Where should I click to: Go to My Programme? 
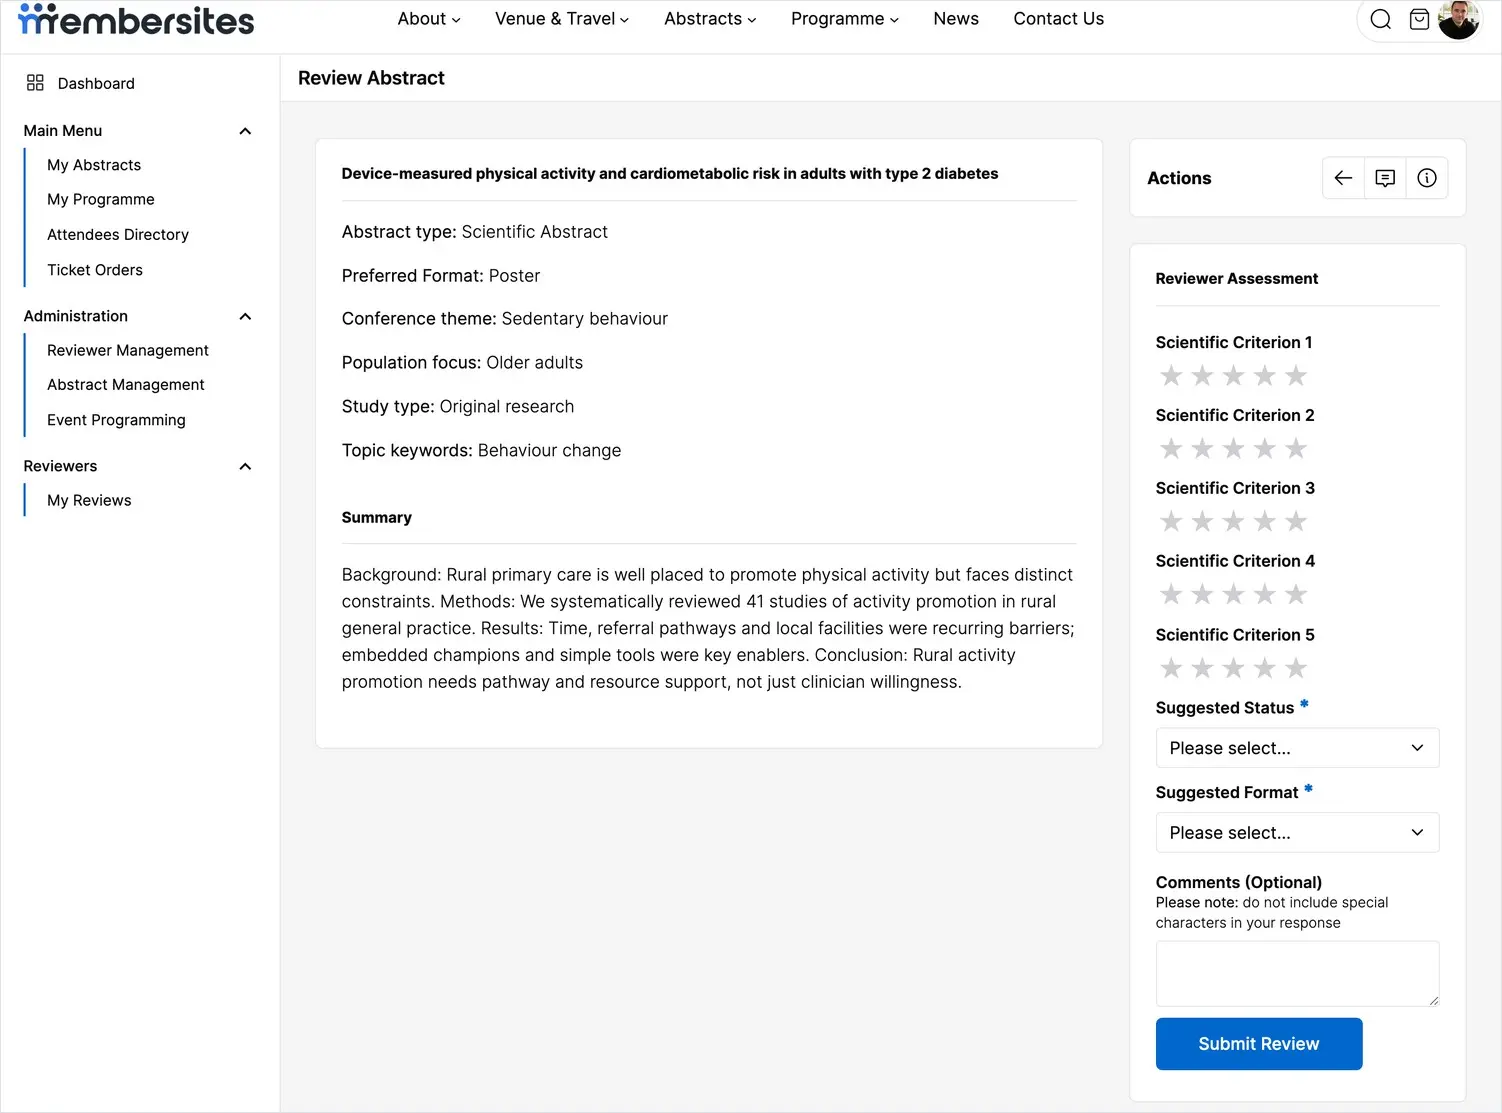tap(101, 199)
